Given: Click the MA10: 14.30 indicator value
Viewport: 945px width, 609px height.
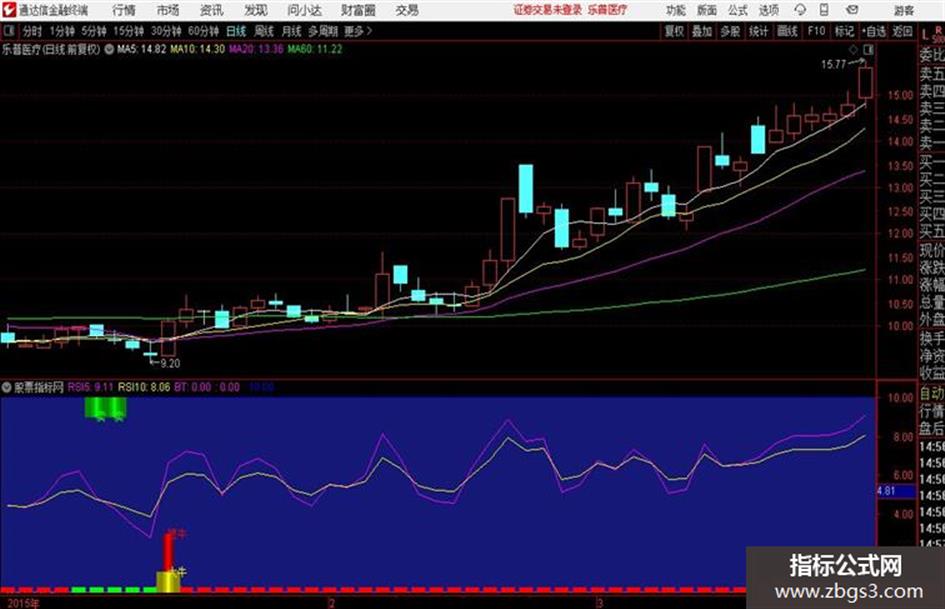Looking at the screenshot, I should [198, 49].
